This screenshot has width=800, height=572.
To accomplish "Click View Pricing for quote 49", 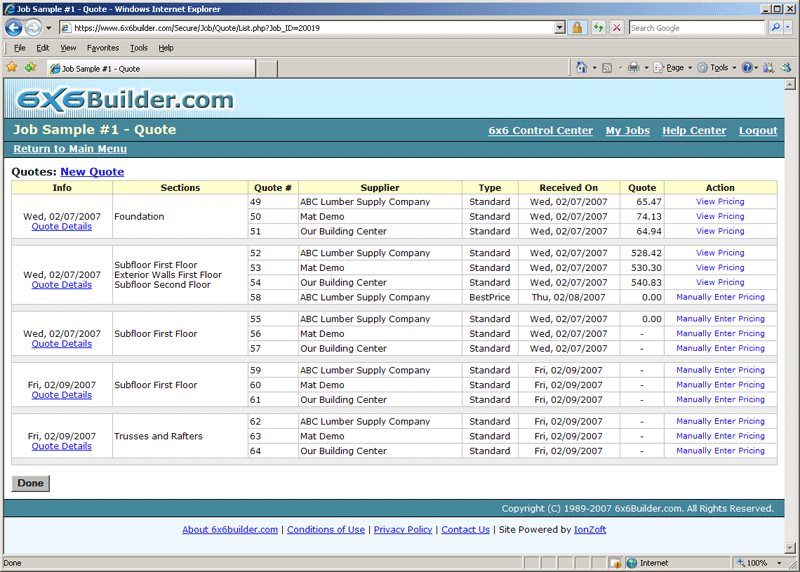I will click(x=720, y=202).
